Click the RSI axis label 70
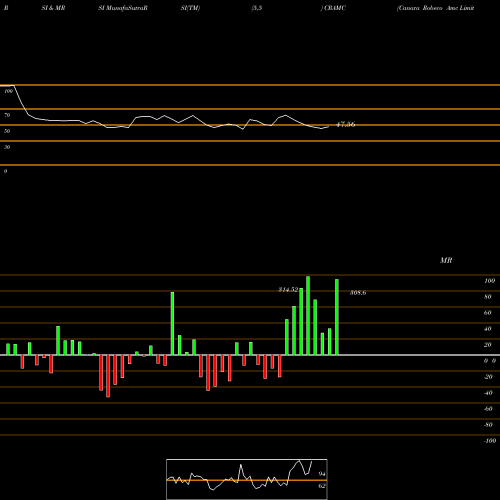The image size is (500, 500). [7, 115]
